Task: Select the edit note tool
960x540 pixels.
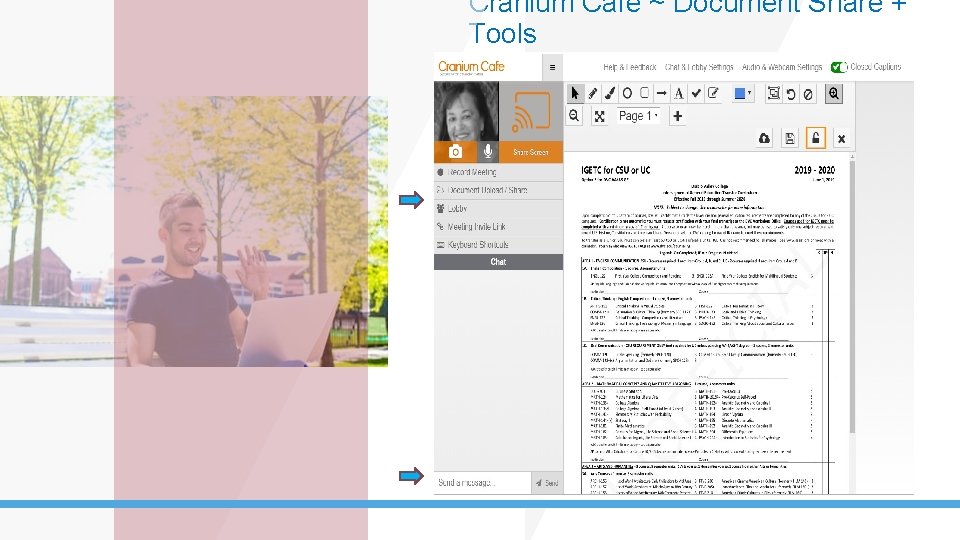Action: coord(713,93)
